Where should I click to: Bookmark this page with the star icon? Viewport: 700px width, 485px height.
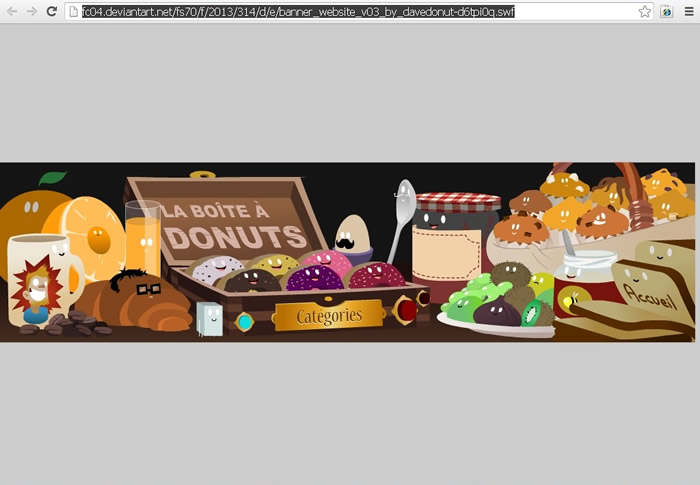tap(645, 11)
